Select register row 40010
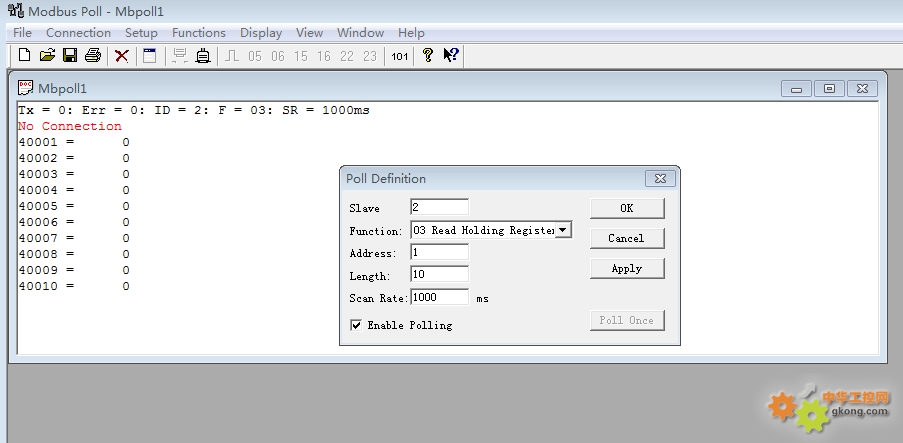 tap(74, 286)
